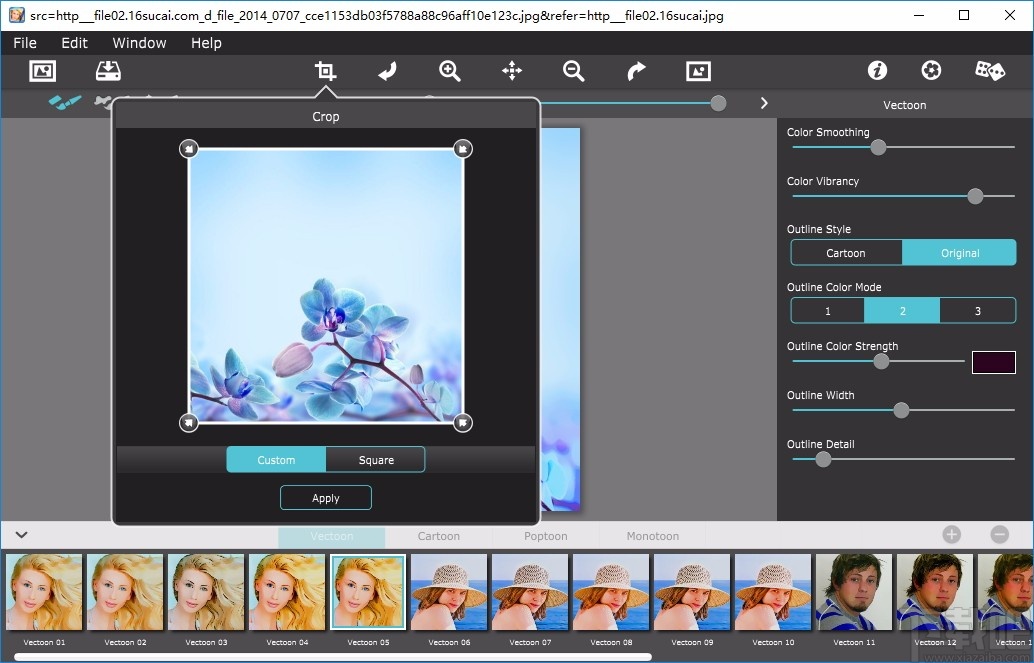
Task: Click the save image icon
Action: (x=108, y=71)
